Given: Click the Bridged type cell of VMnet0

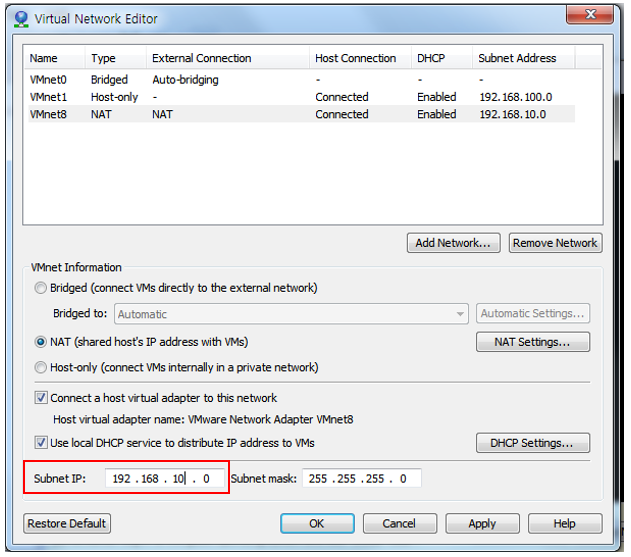Looking at the screenshot, I should tap(109, 80).
